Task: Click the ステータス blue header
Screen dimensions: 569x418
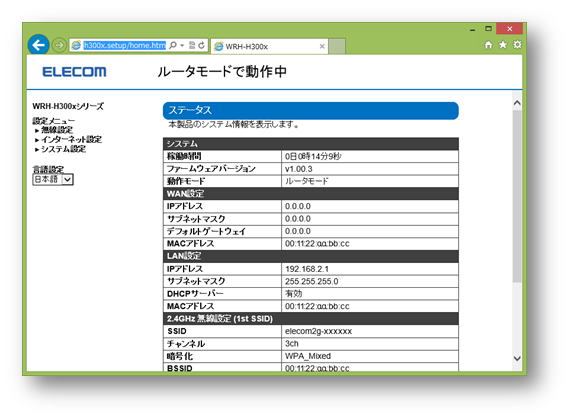Action: coord(311,110)
